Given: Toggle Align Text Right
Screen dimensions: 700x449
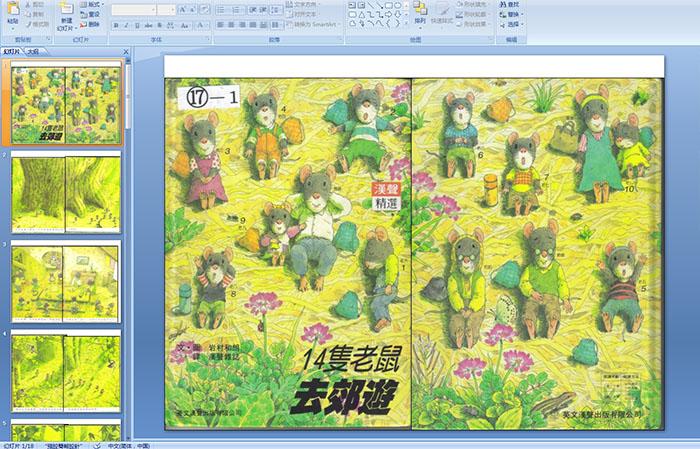Looking at the screenshot, I should (242, 25).
